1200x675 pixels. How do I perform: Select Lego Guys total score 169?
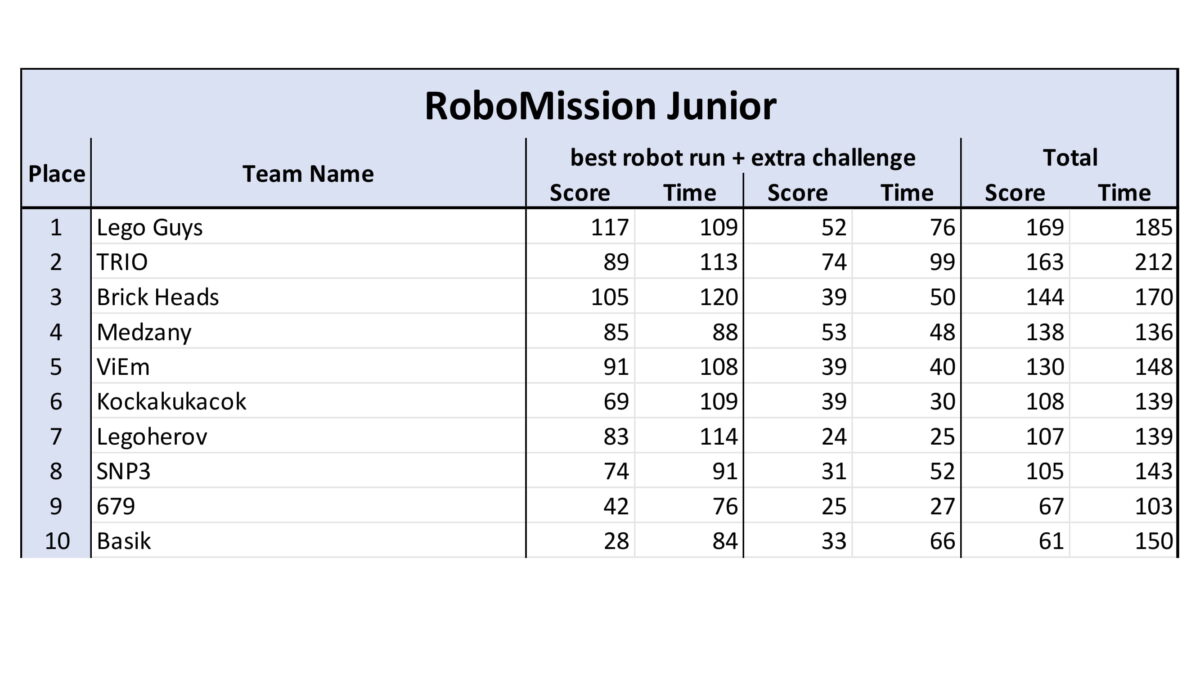(1015, 227)
